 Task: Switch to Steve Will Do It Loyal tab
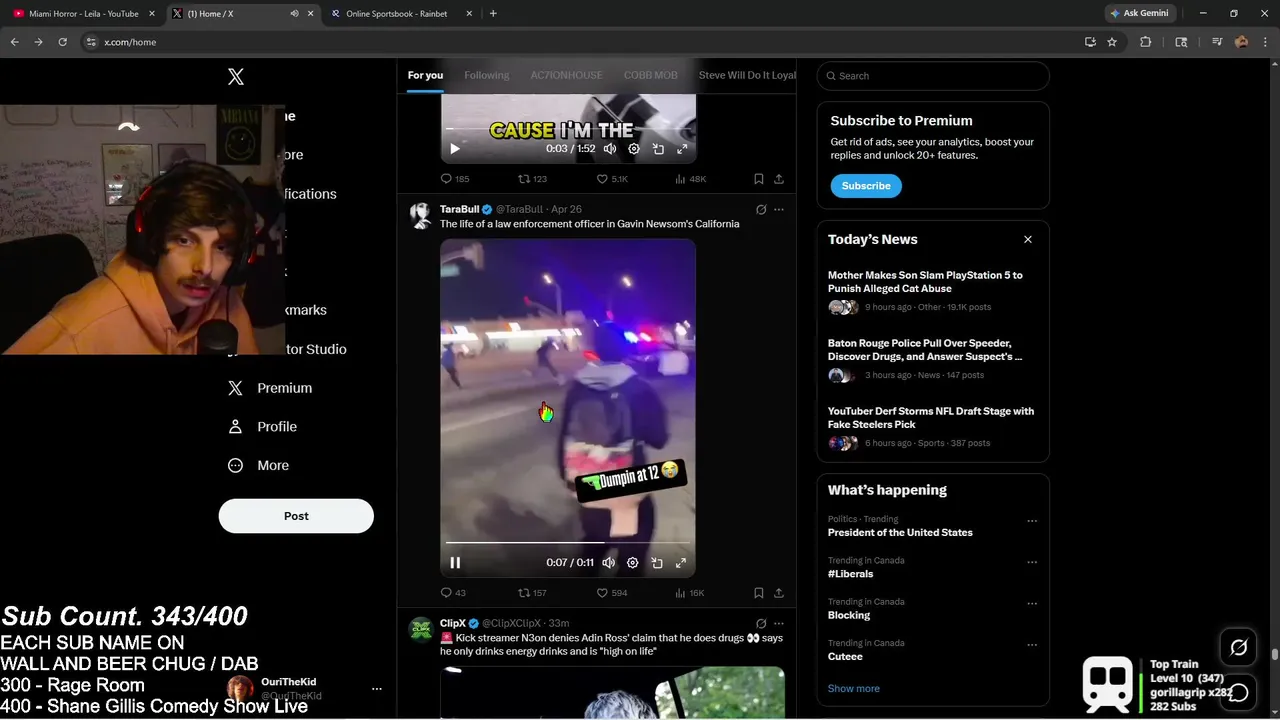(x=747, y=75)
